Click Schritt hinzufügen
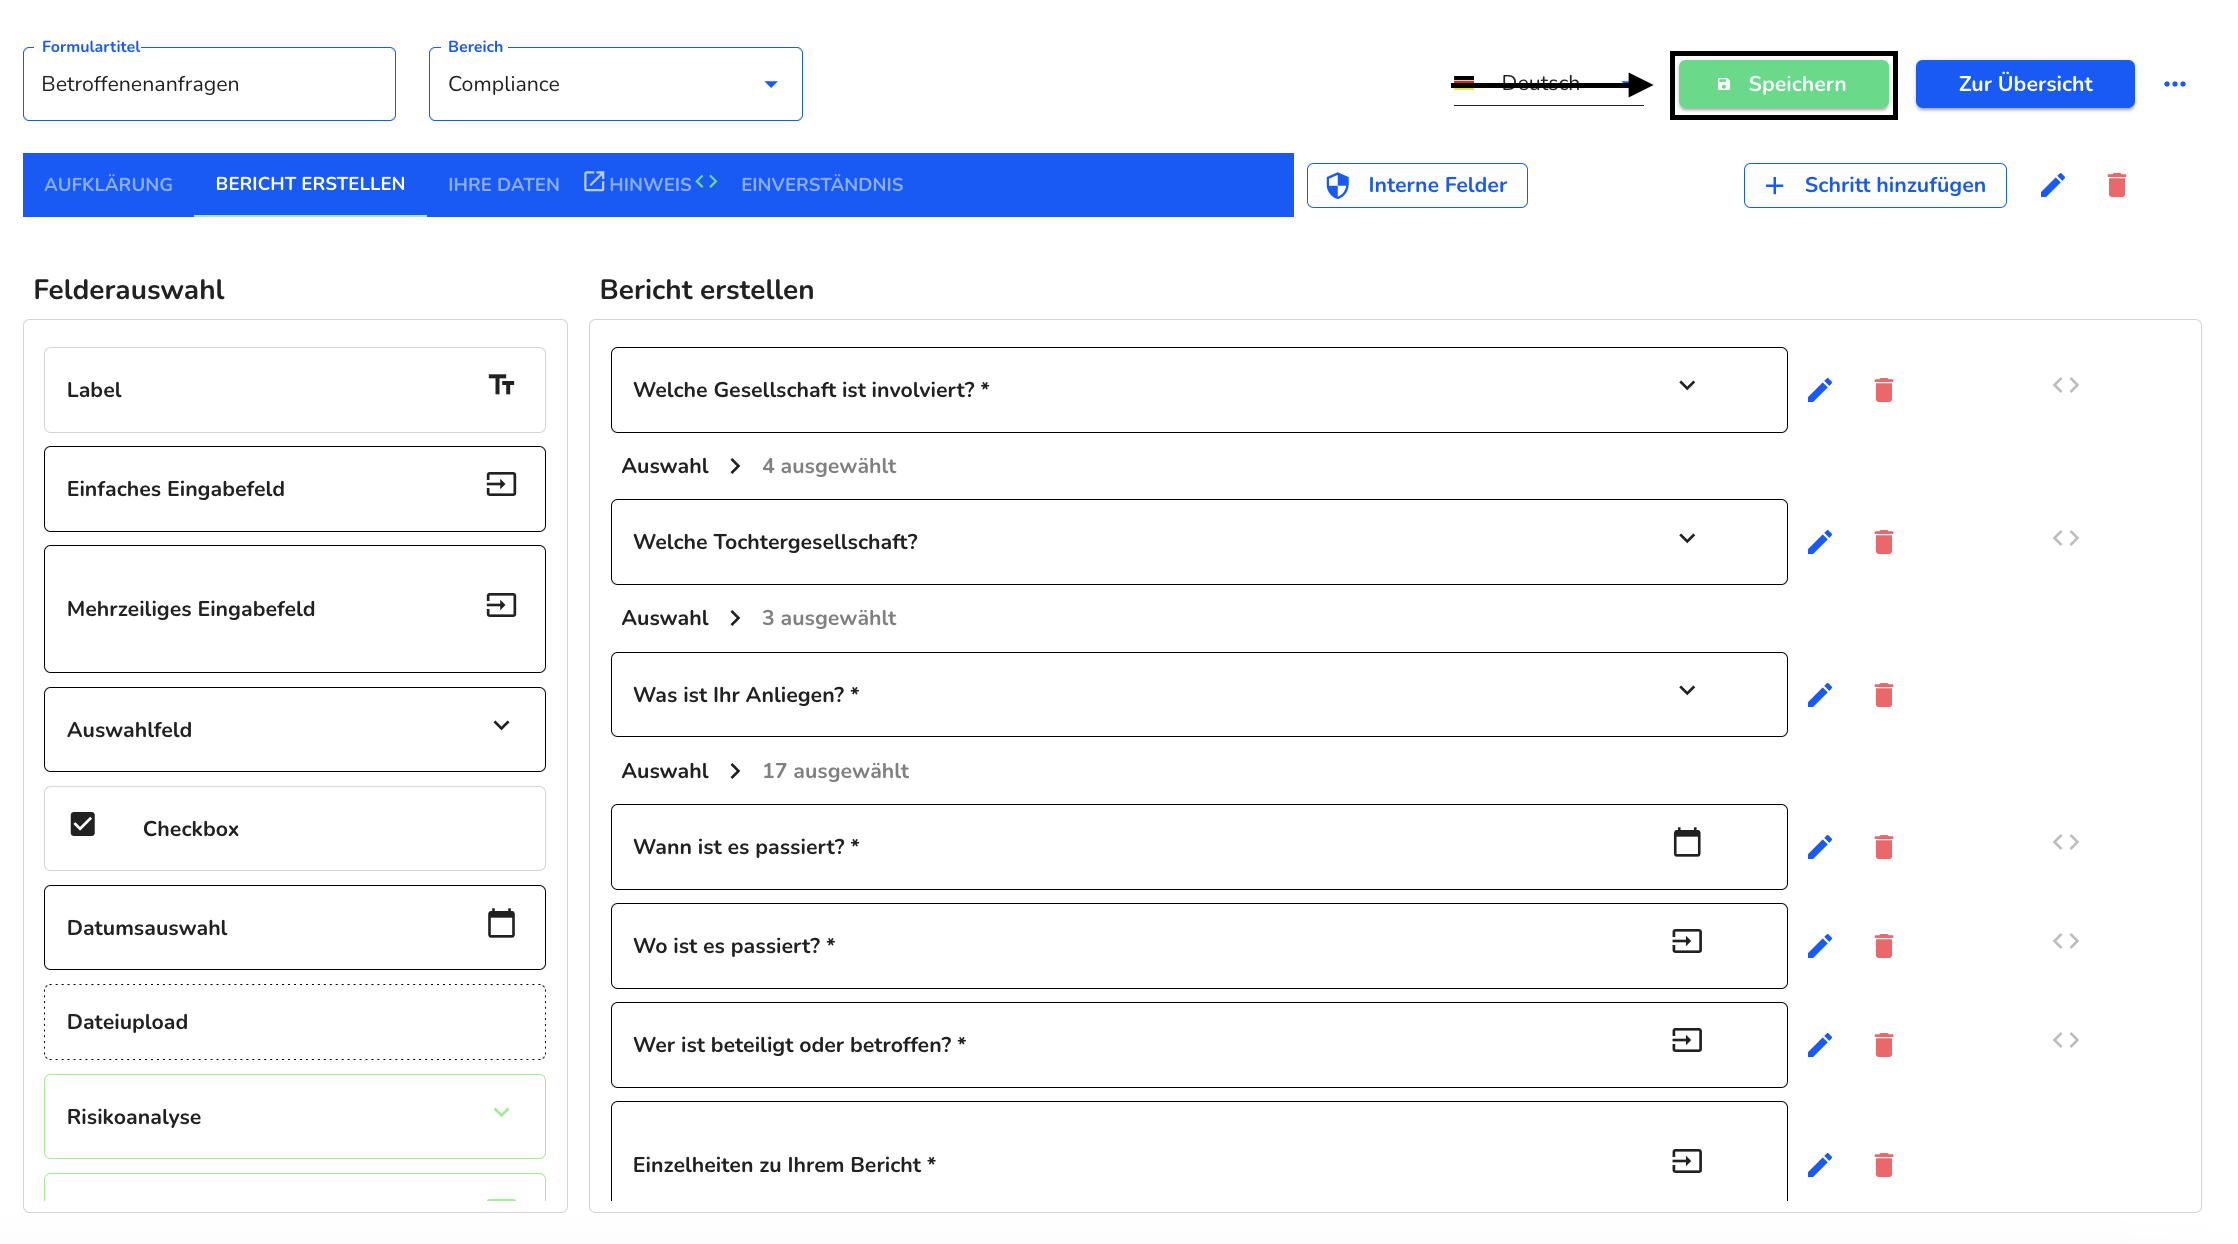Screen dimensions: 2238x1244 pyautogui.click(x=1875, y=185)
